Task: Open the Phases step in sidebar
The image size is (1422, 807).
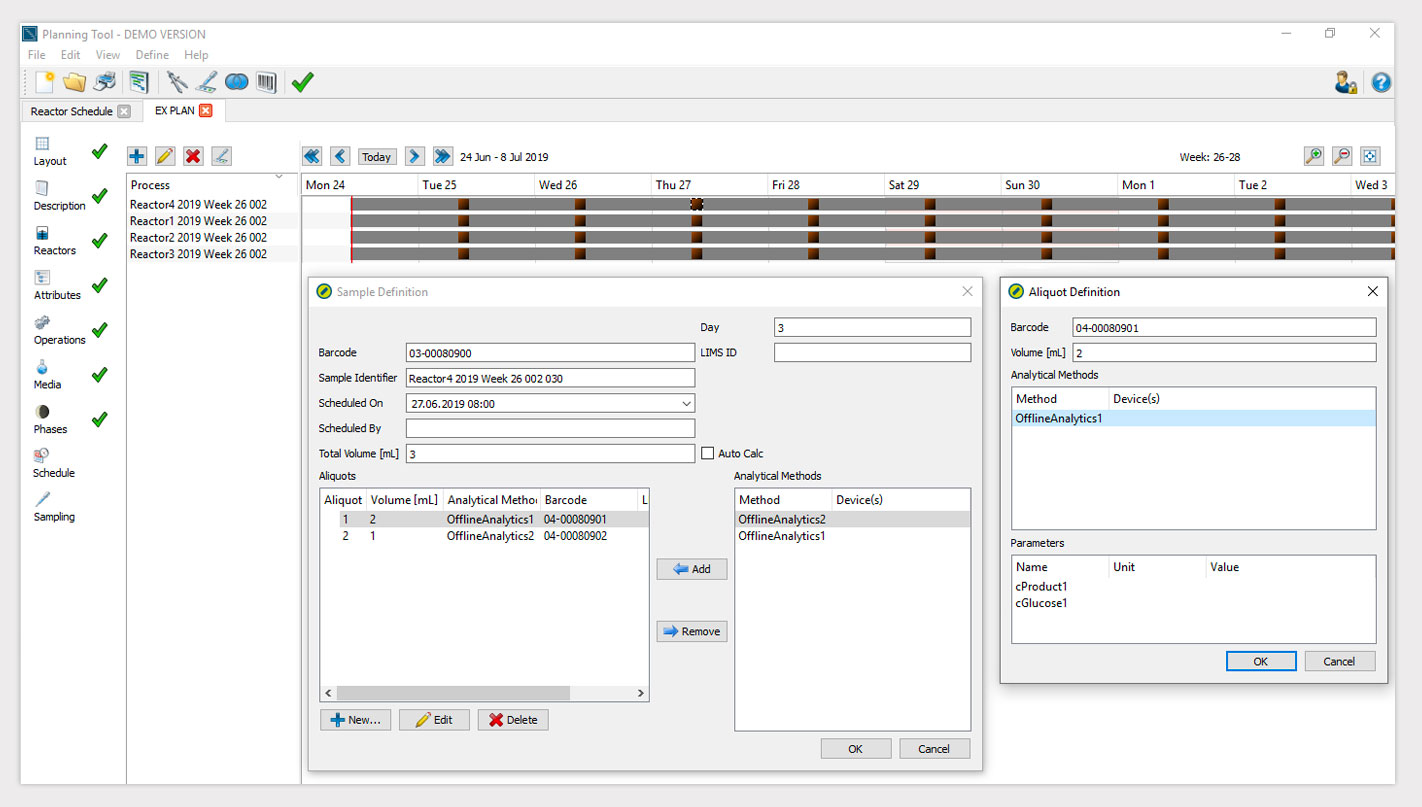Action: (x=50, y=420)
